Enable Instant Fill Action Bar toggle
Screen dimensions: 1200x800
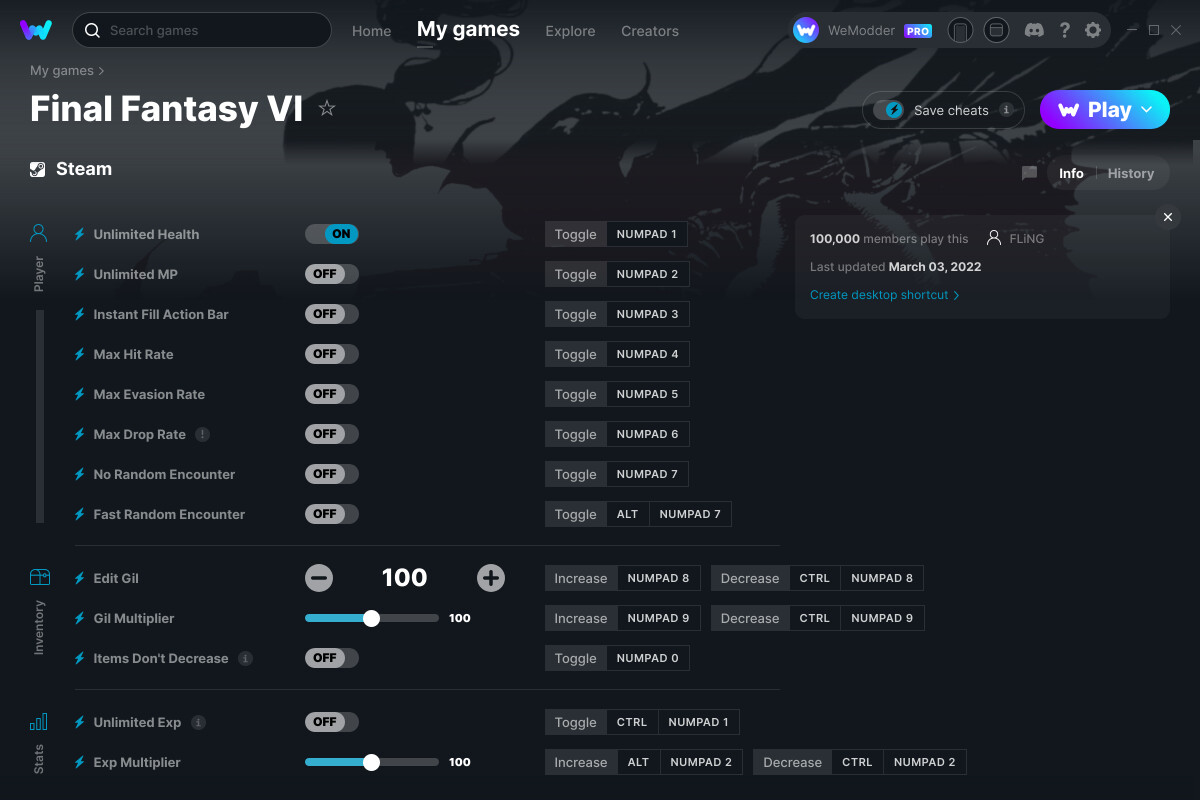332,314
